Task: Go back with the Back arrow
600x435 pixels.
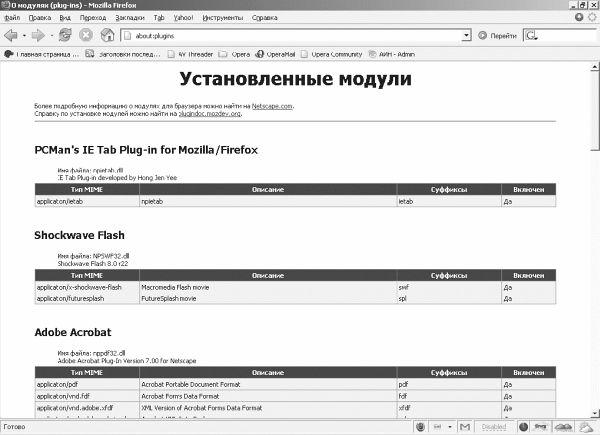Action: [x=11, y=36]
